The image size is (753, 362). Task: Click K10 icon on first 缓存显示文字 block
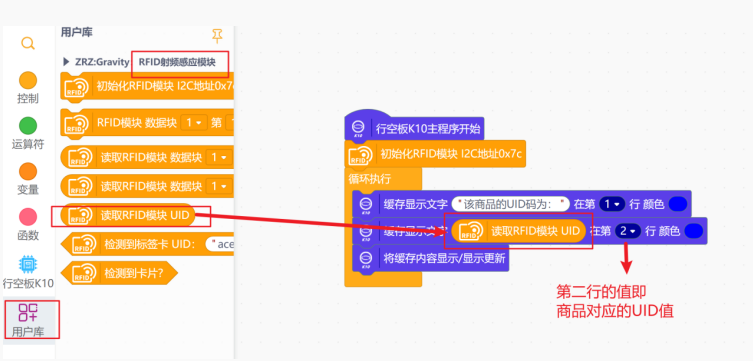coord(366,205)
